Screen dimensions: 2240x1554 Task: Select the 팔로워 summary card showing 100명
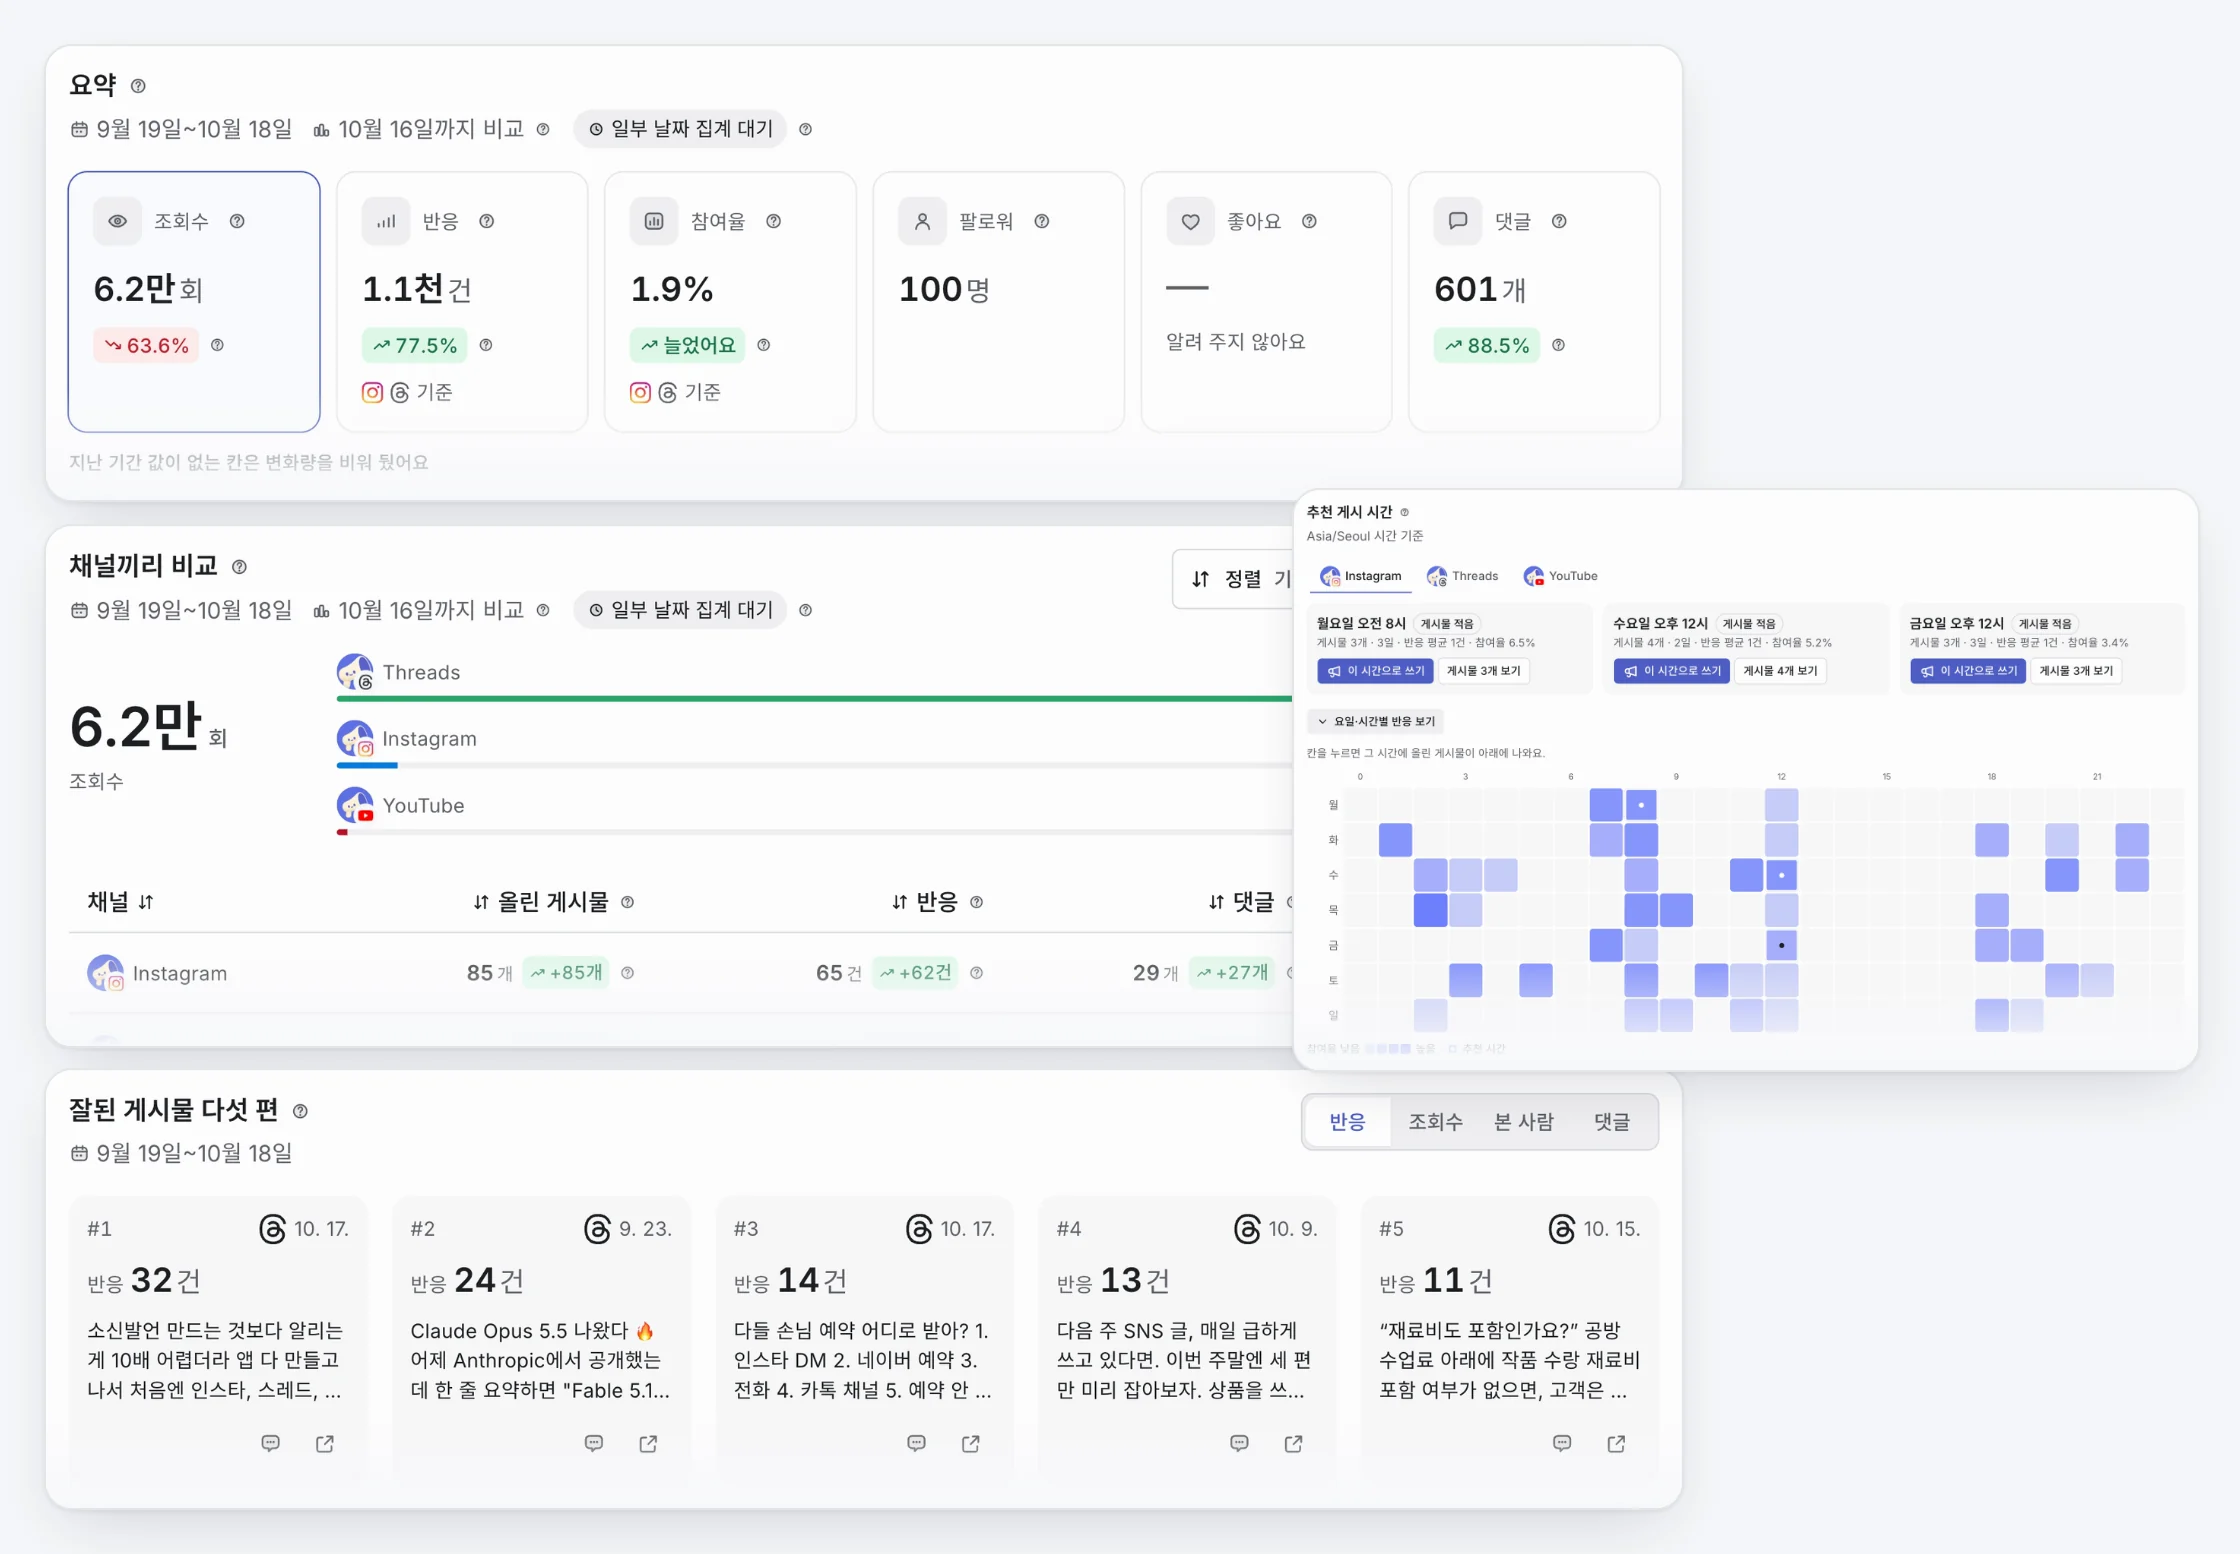tap(998, 301)
